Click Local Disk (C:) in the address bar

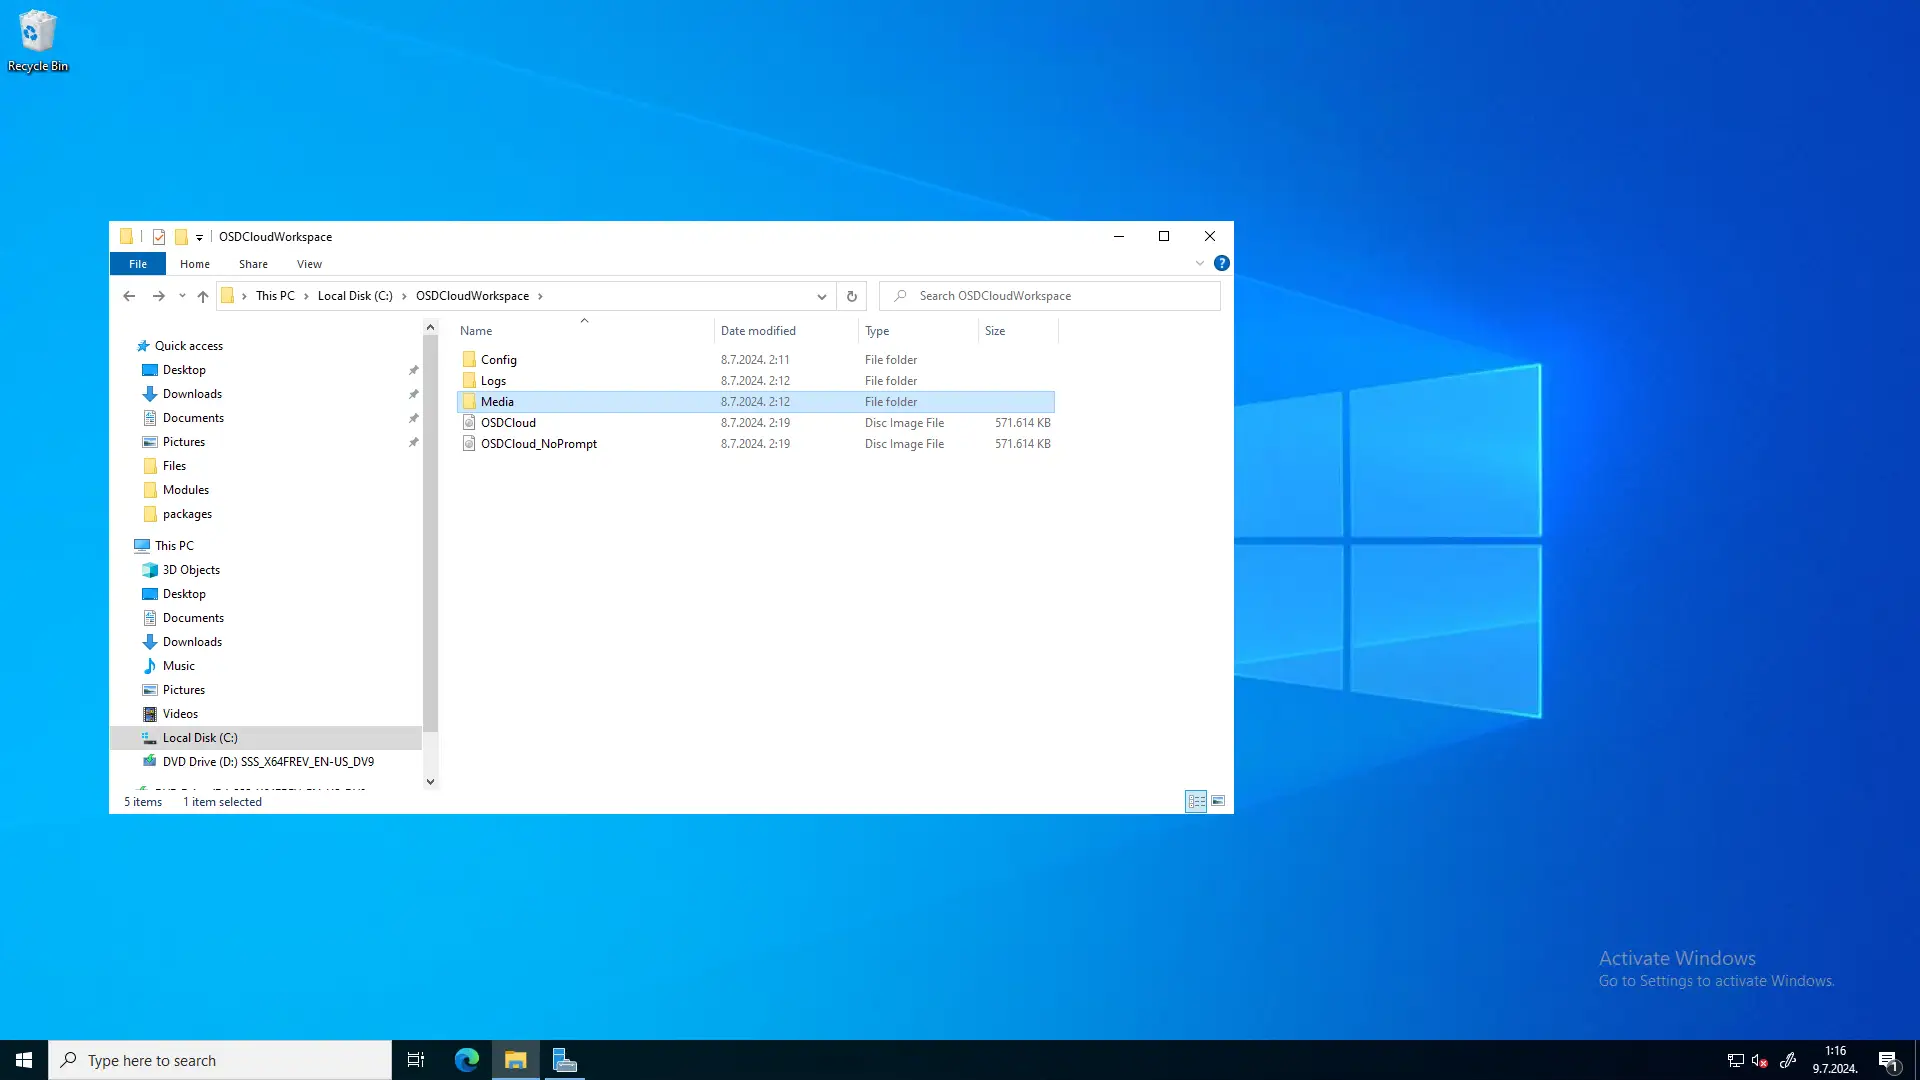pos(355,296)
